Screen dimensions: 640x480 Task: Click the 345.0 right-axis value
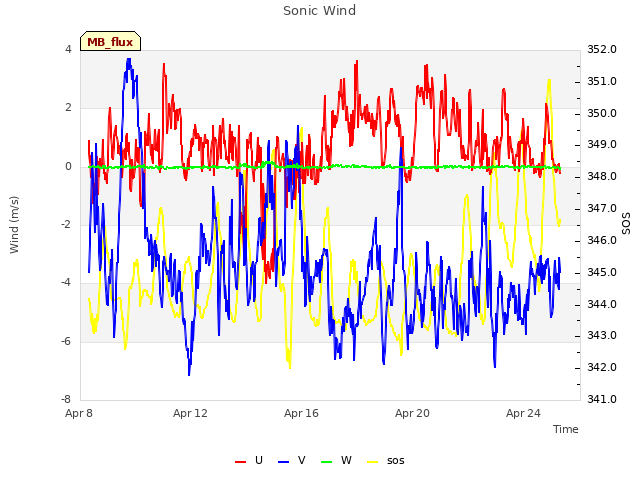tap(602, 272)
